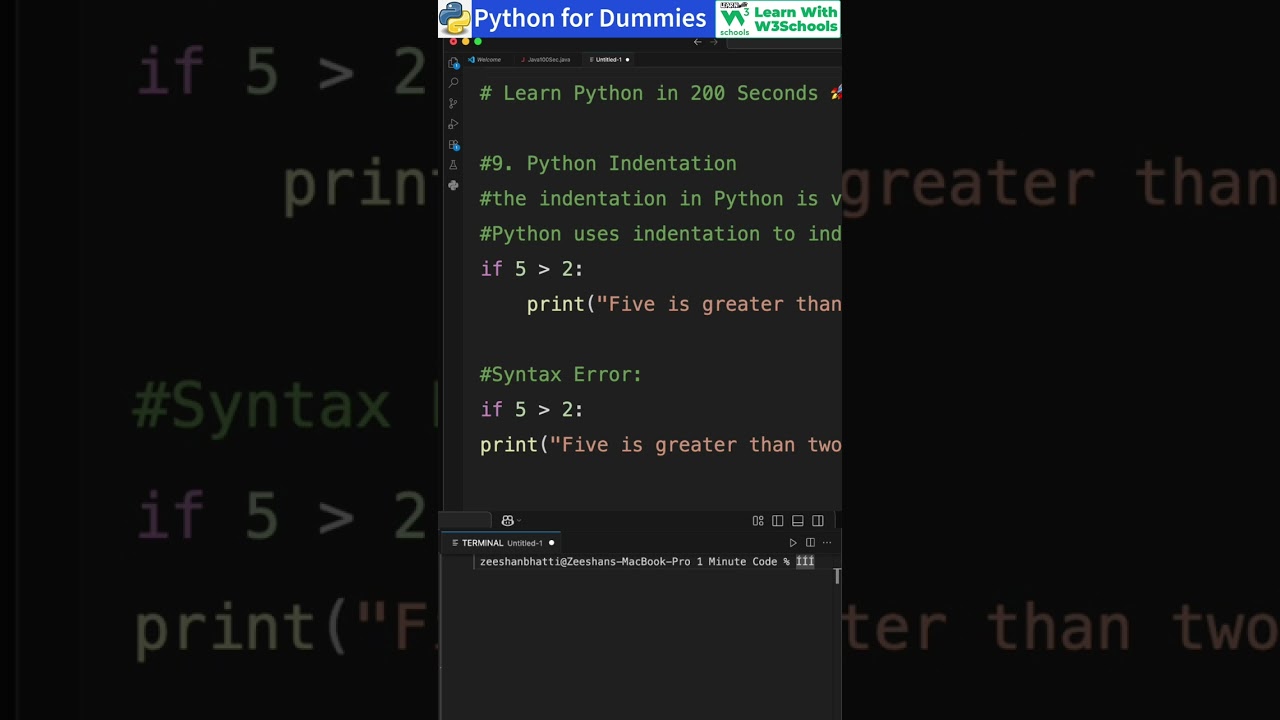Open the More Actions ellipsis menu
The width and height of the screenshot is (1280, 720).
click(x=826, y=543)
